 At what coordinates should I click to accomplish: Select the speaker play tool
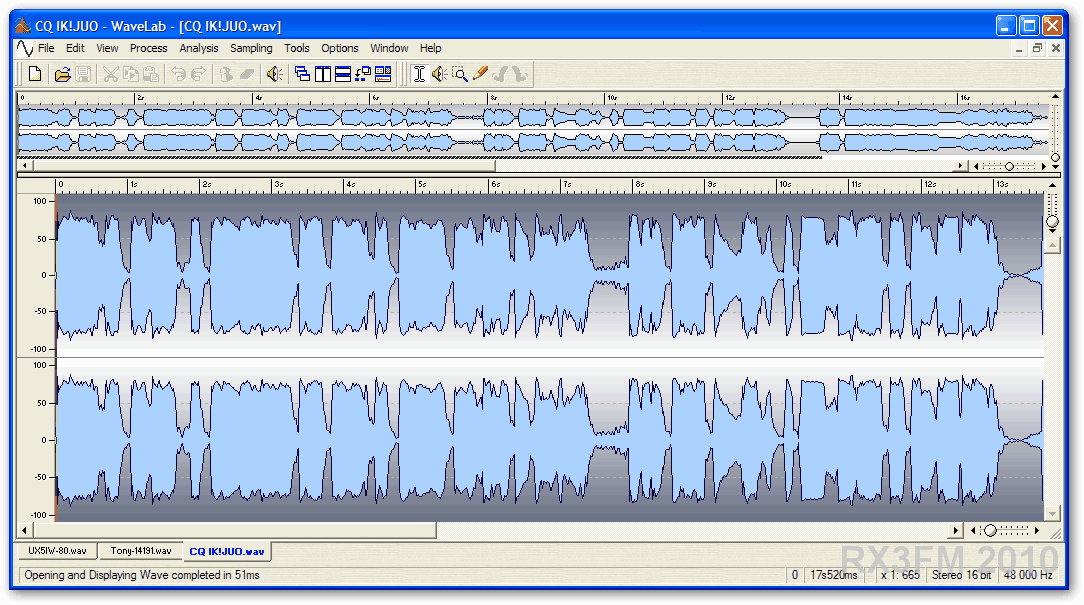tap(440, 74)
